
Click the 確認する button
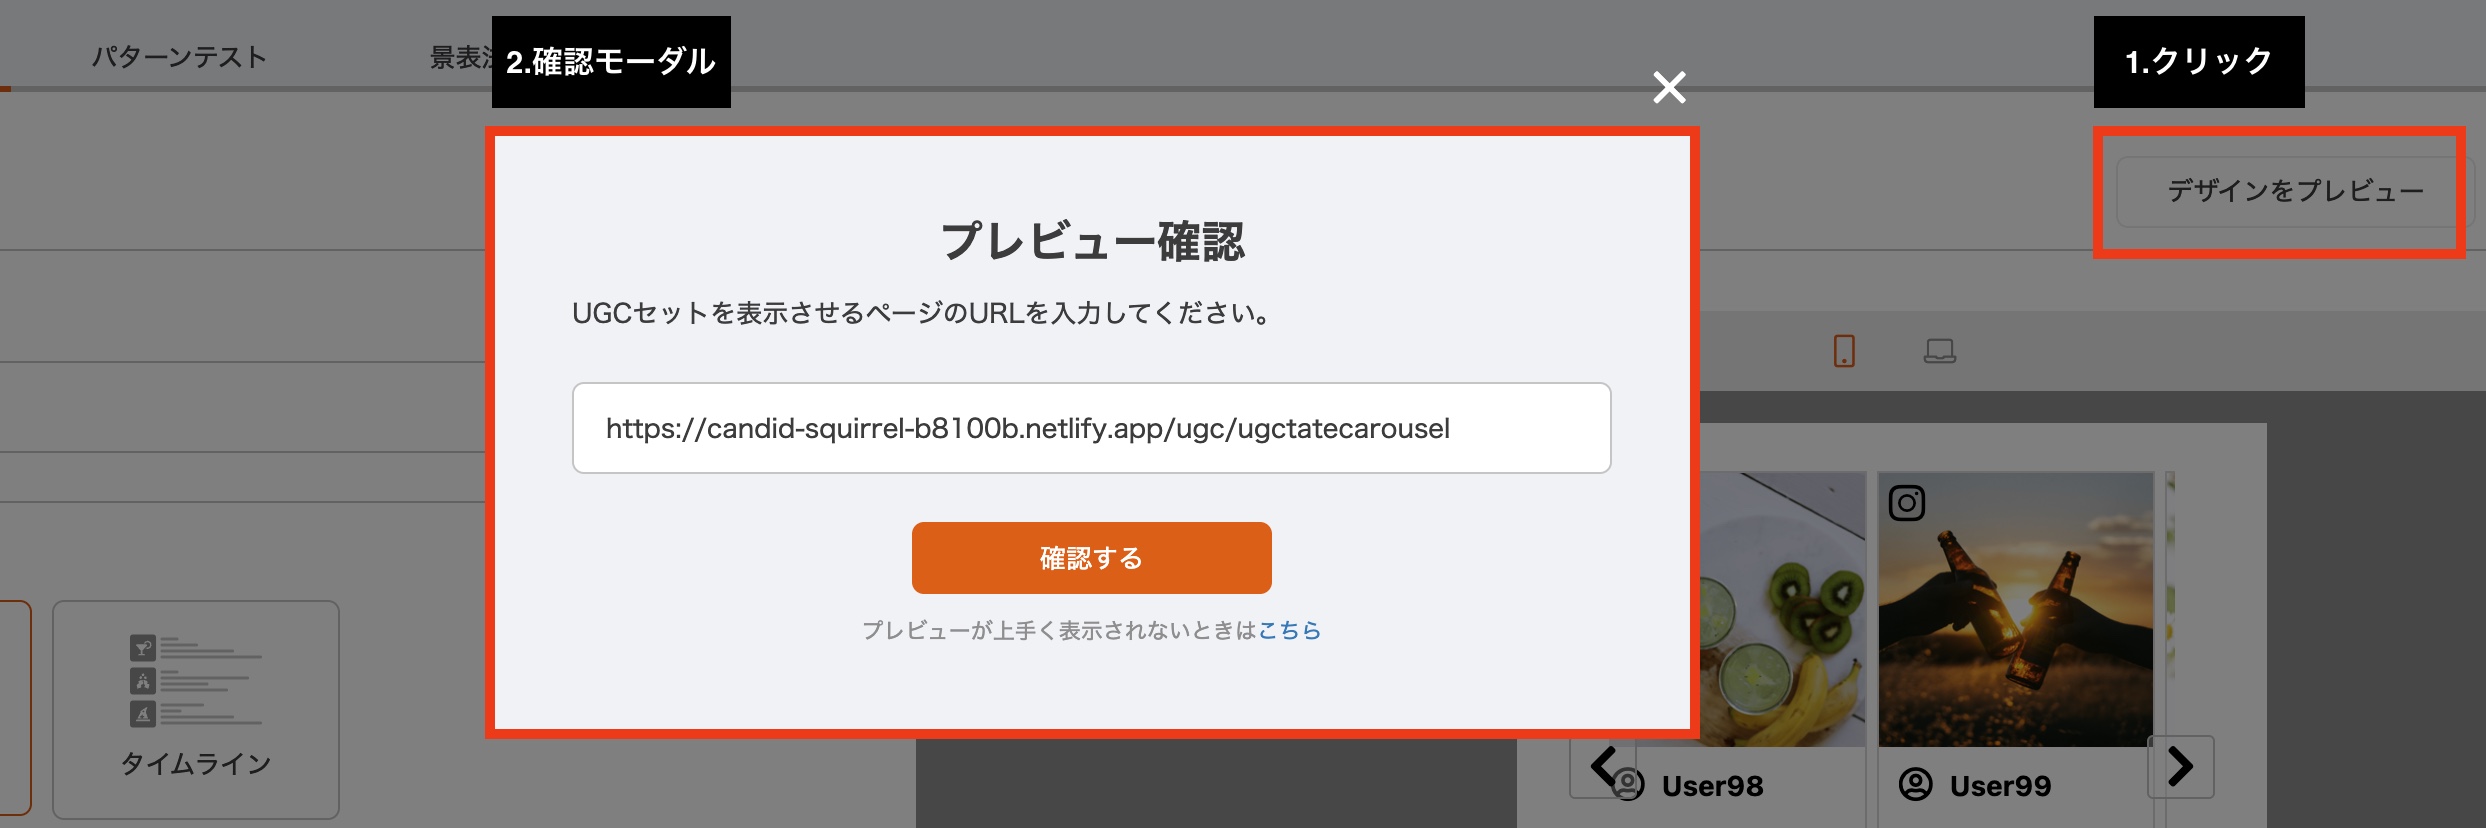tap(1091, 558)
